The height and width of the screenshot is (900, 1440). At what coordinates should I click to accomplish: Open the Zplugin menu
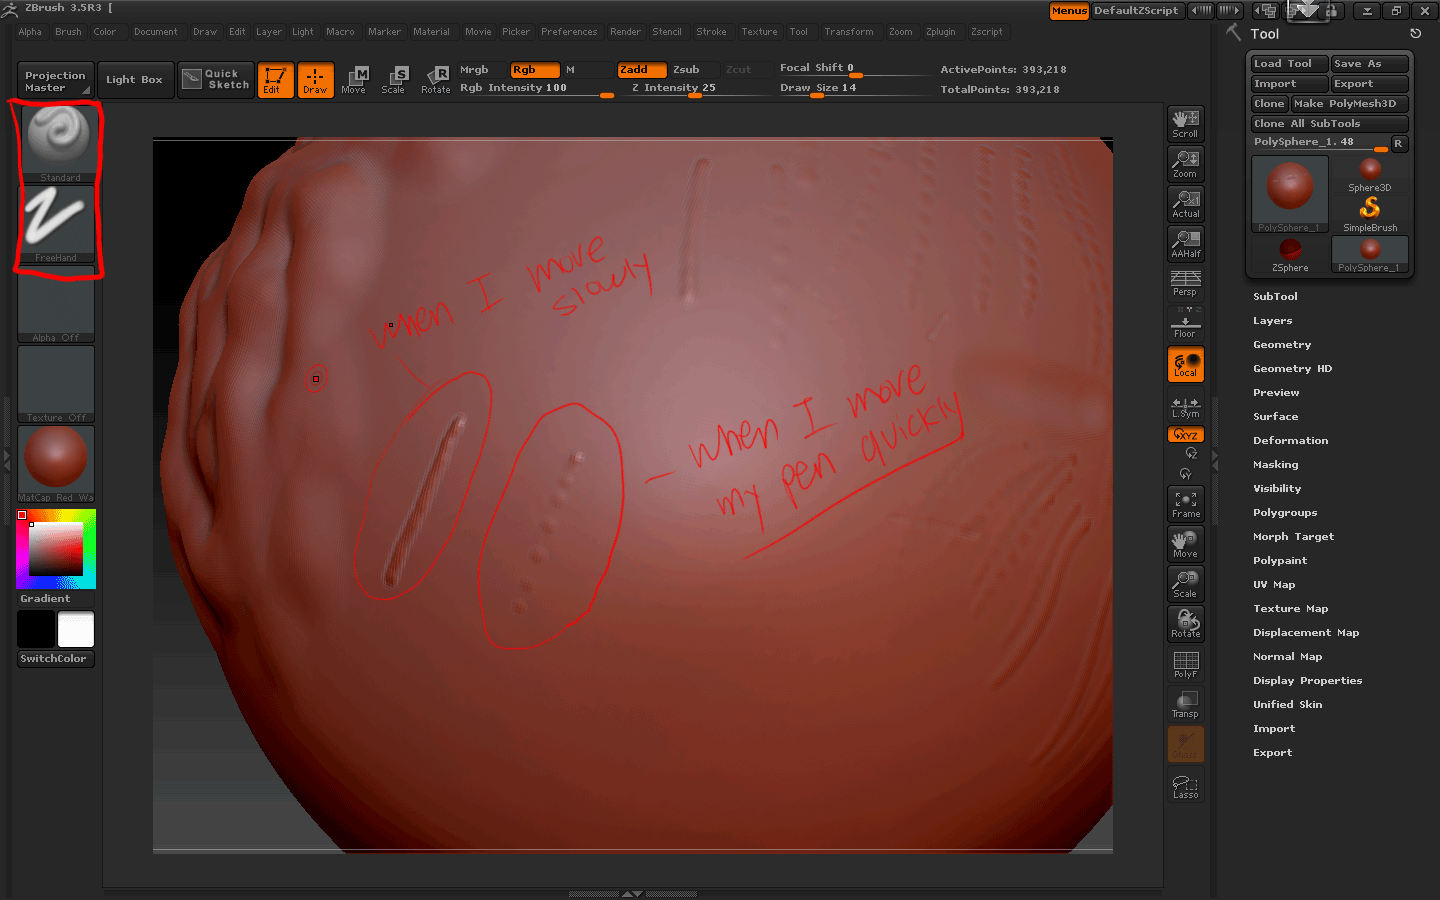point(941,31)
